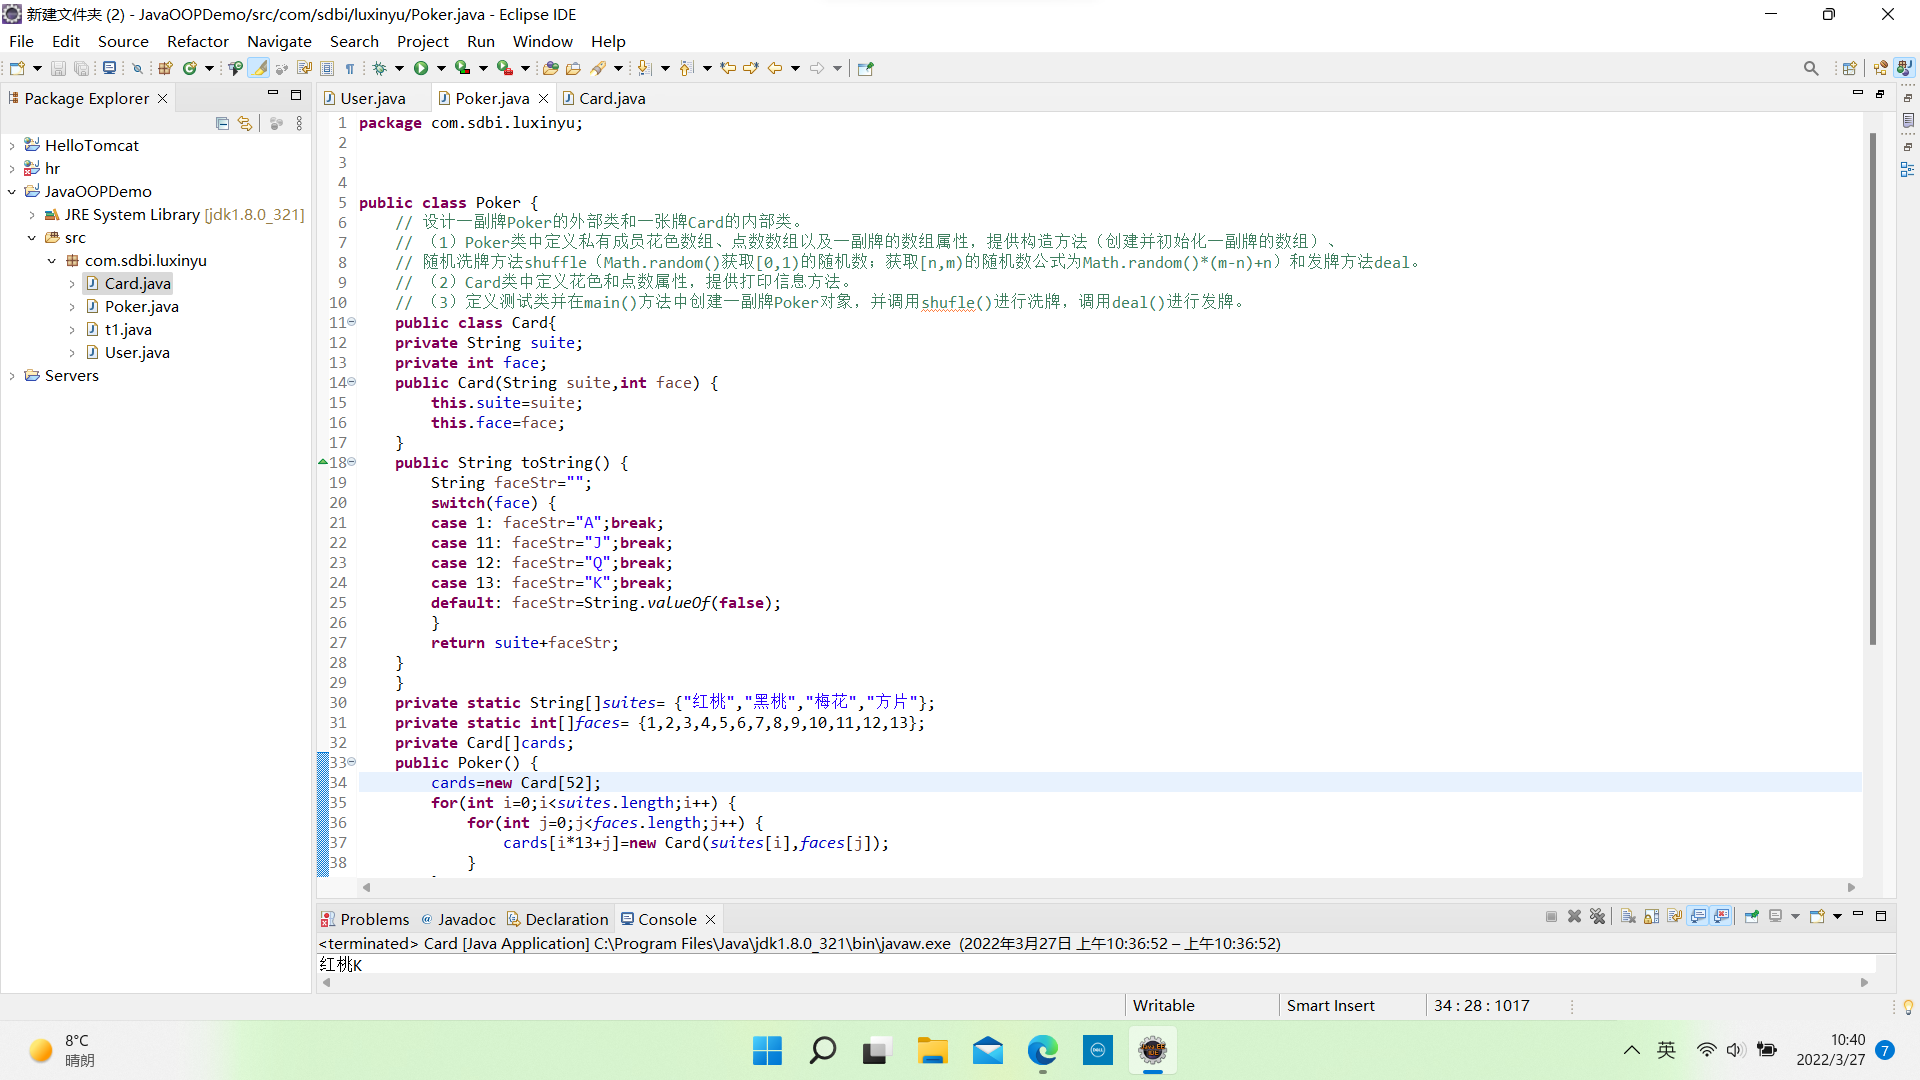Open the New Java Package wizard icon
1920x1080 pixels.
(x=165, y=68)
